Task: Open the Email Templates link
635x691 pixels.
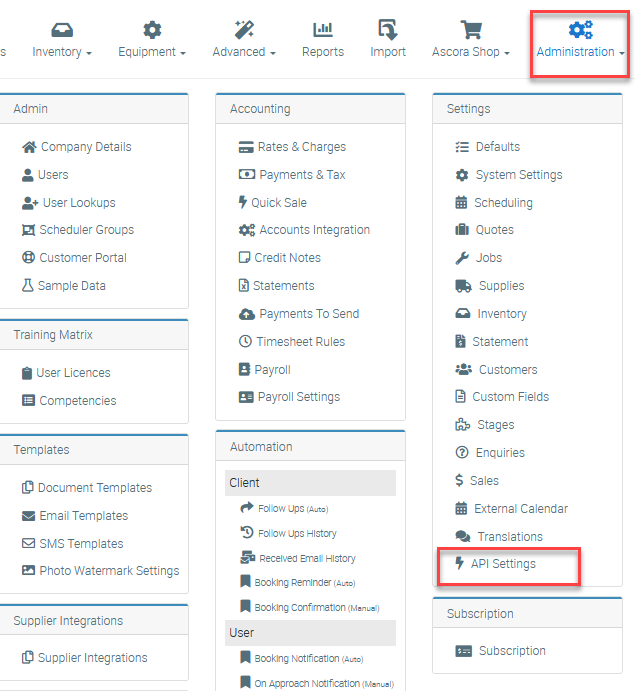Action: (84, 516)
